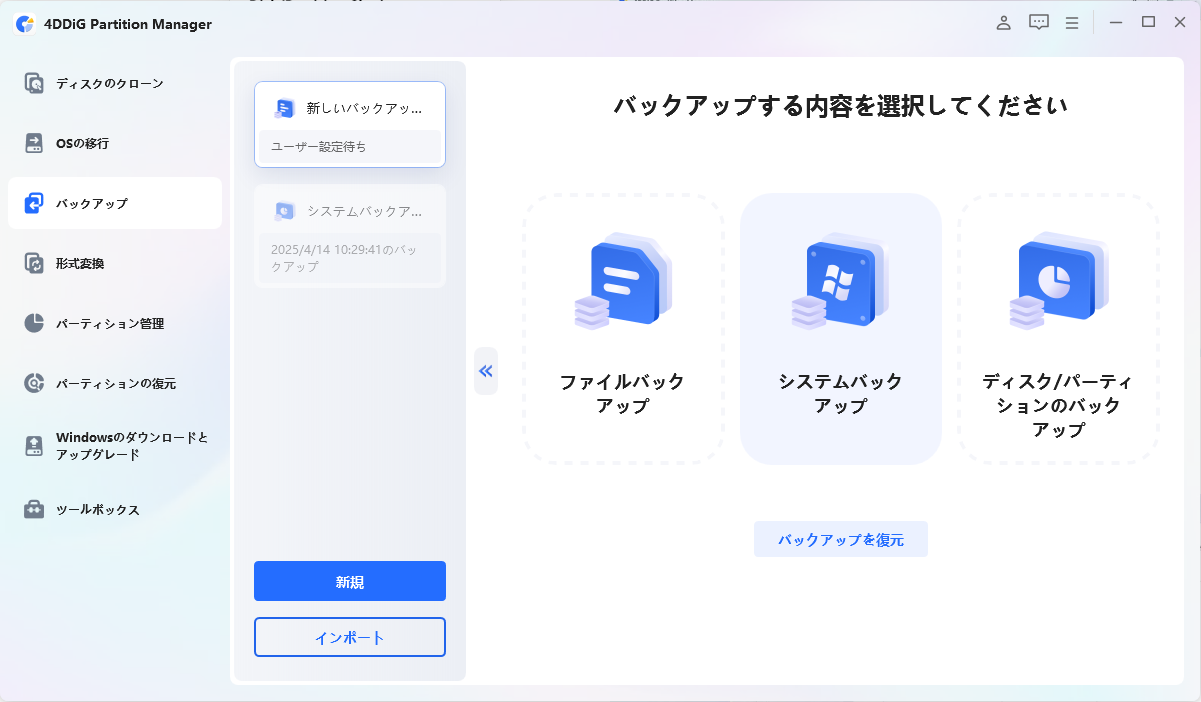Click the 2025/4/14 10:29:41 backup timestamp
This screenshot has width=1201, height=702.
click(x=344, y=258)
